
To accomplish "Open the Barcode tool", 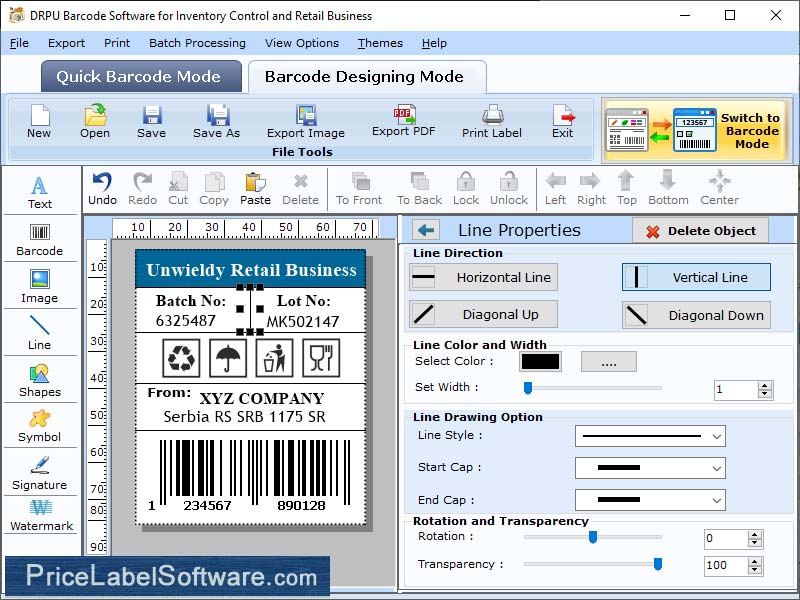I will click(40, 238).
